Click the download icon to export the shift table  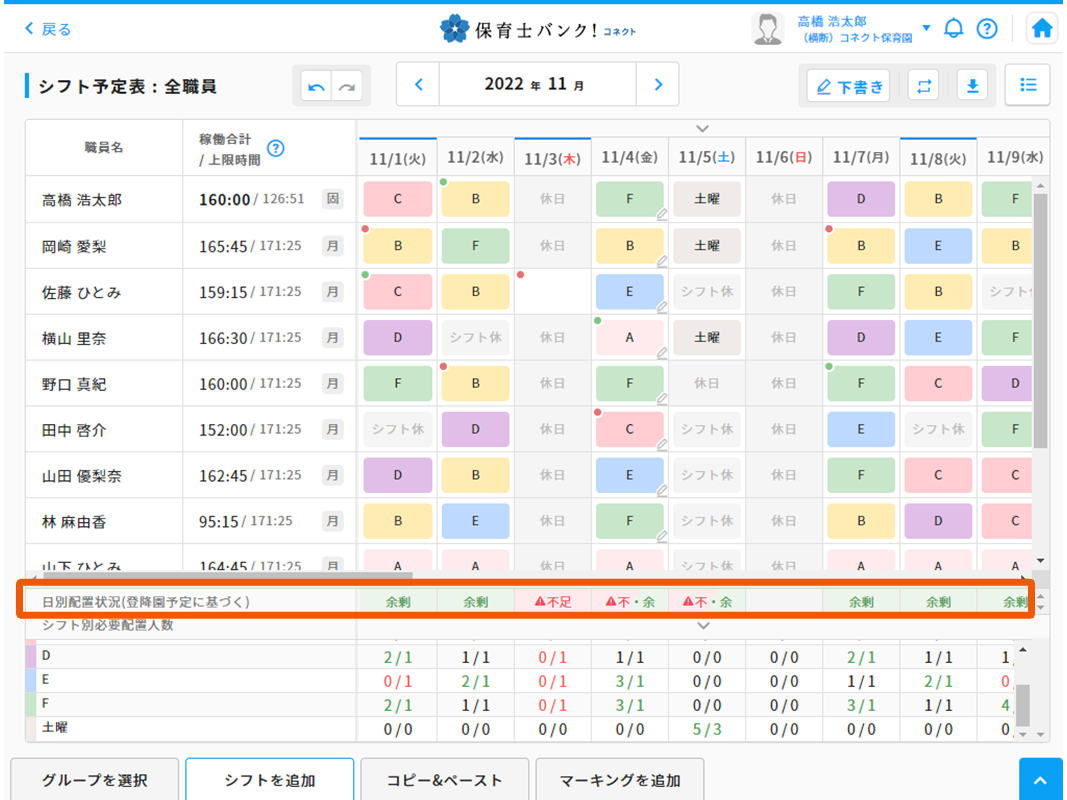(x=972, y=86)
